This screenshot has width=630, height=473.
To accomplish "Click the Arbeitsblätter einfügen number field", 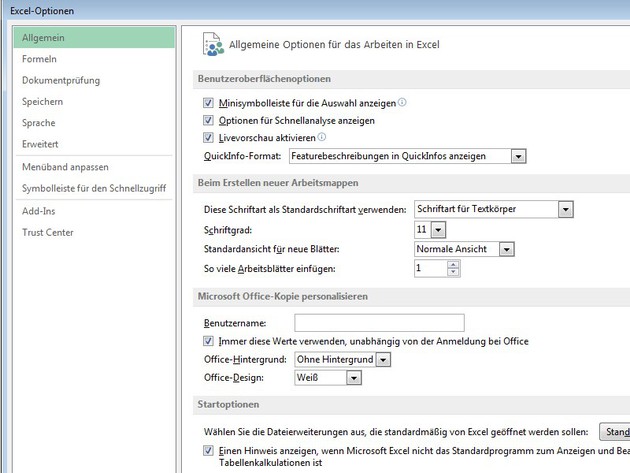I will (431, 268).
